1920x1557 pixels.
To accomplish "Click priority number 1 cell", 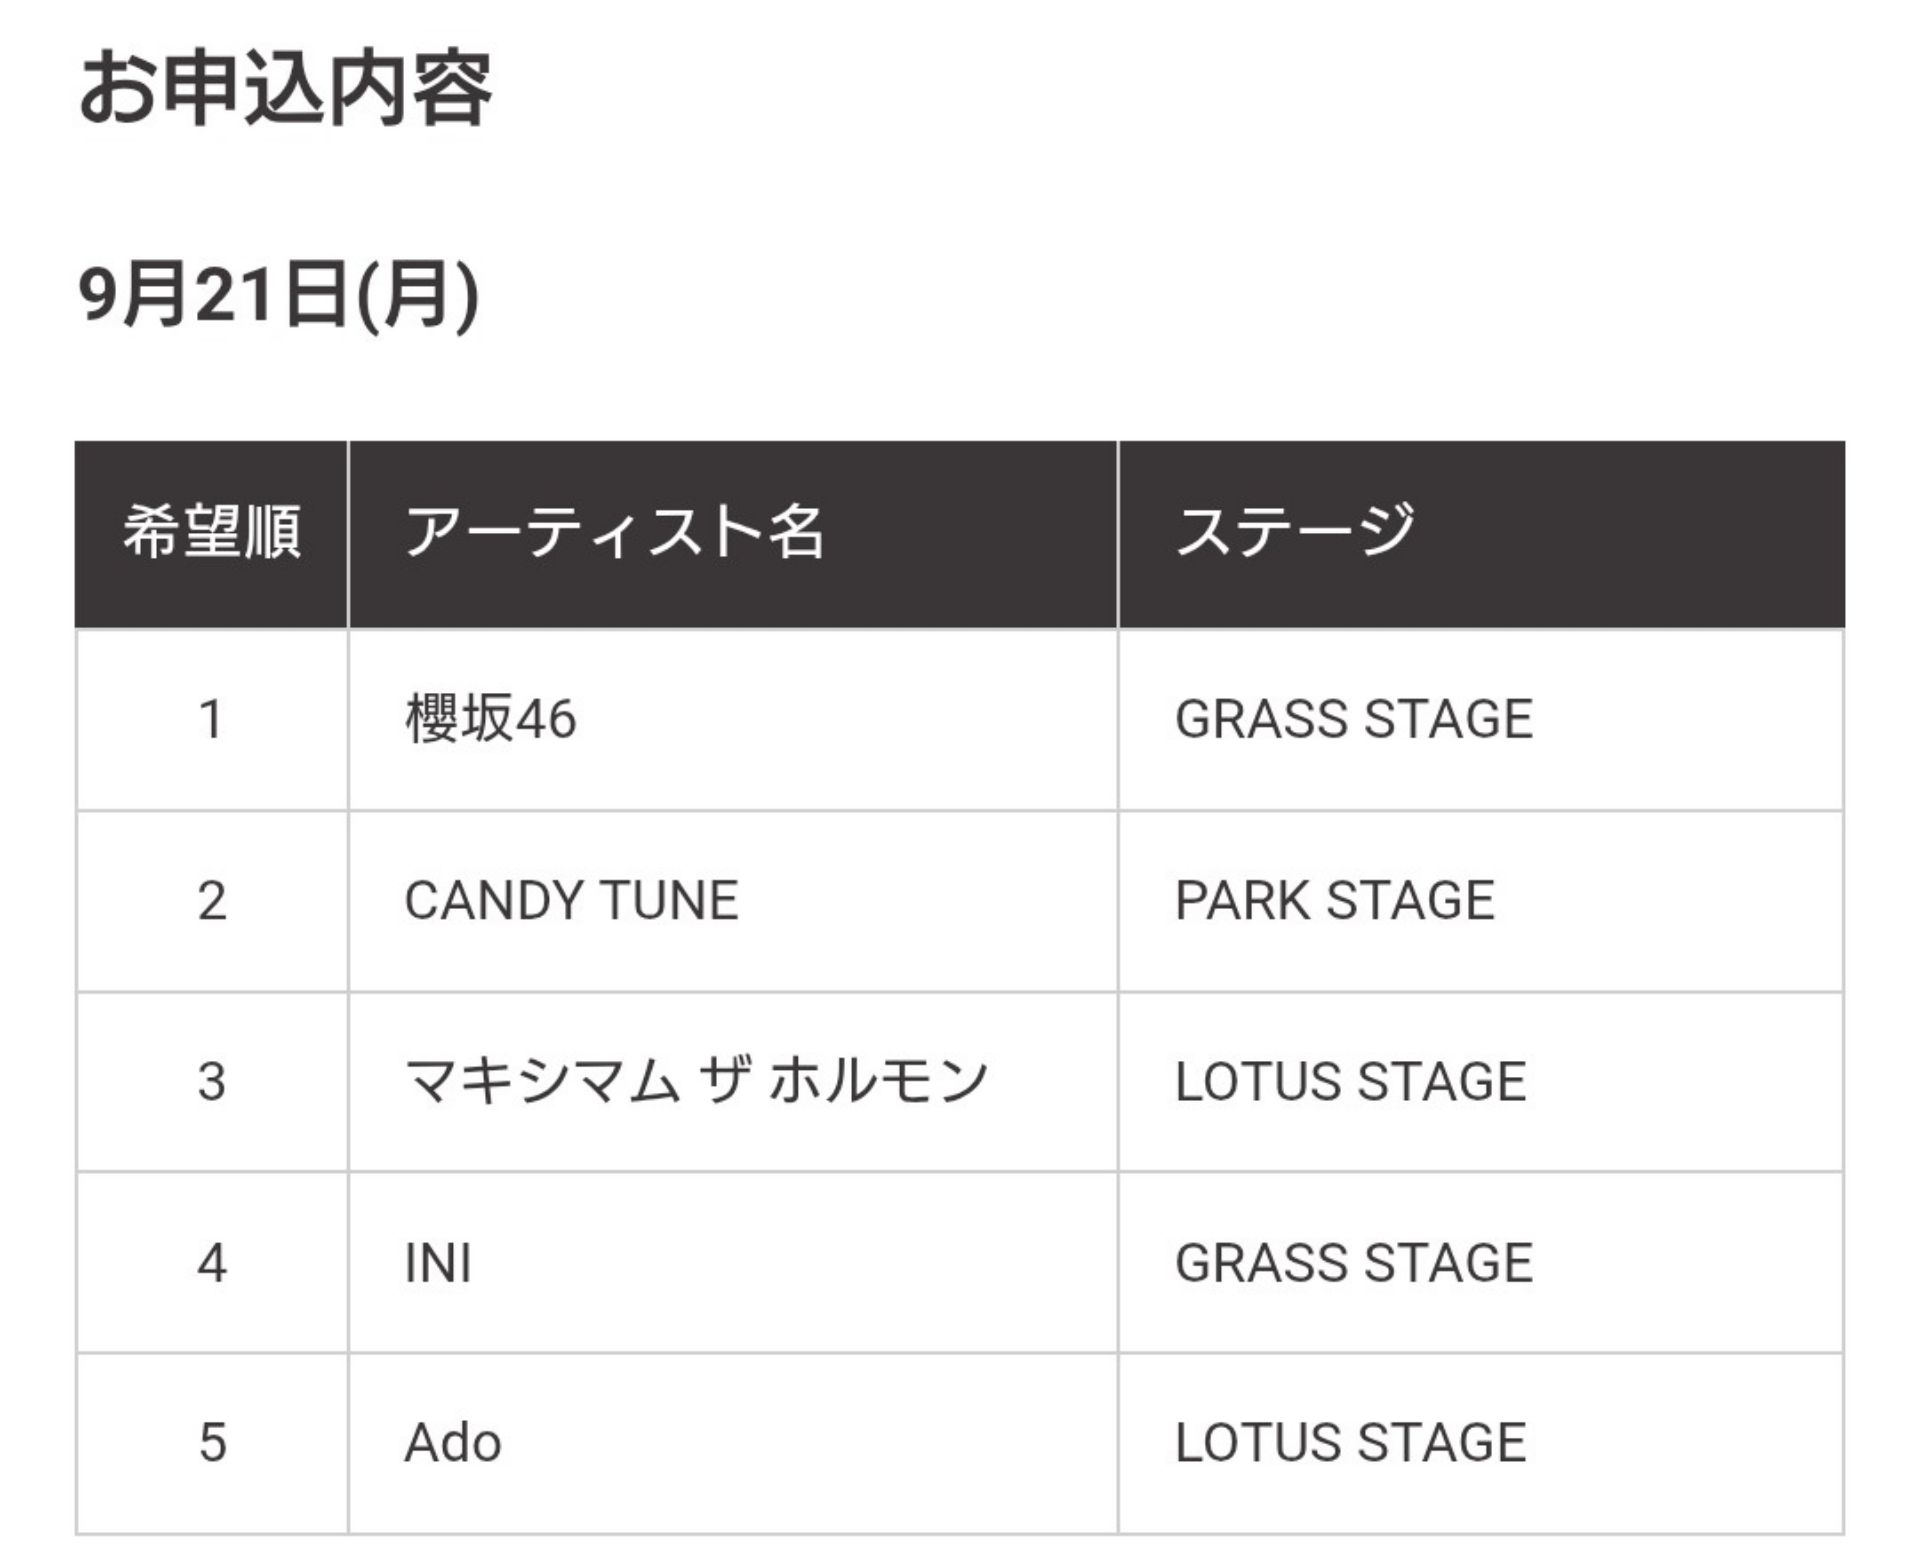I will click(212, 720).
